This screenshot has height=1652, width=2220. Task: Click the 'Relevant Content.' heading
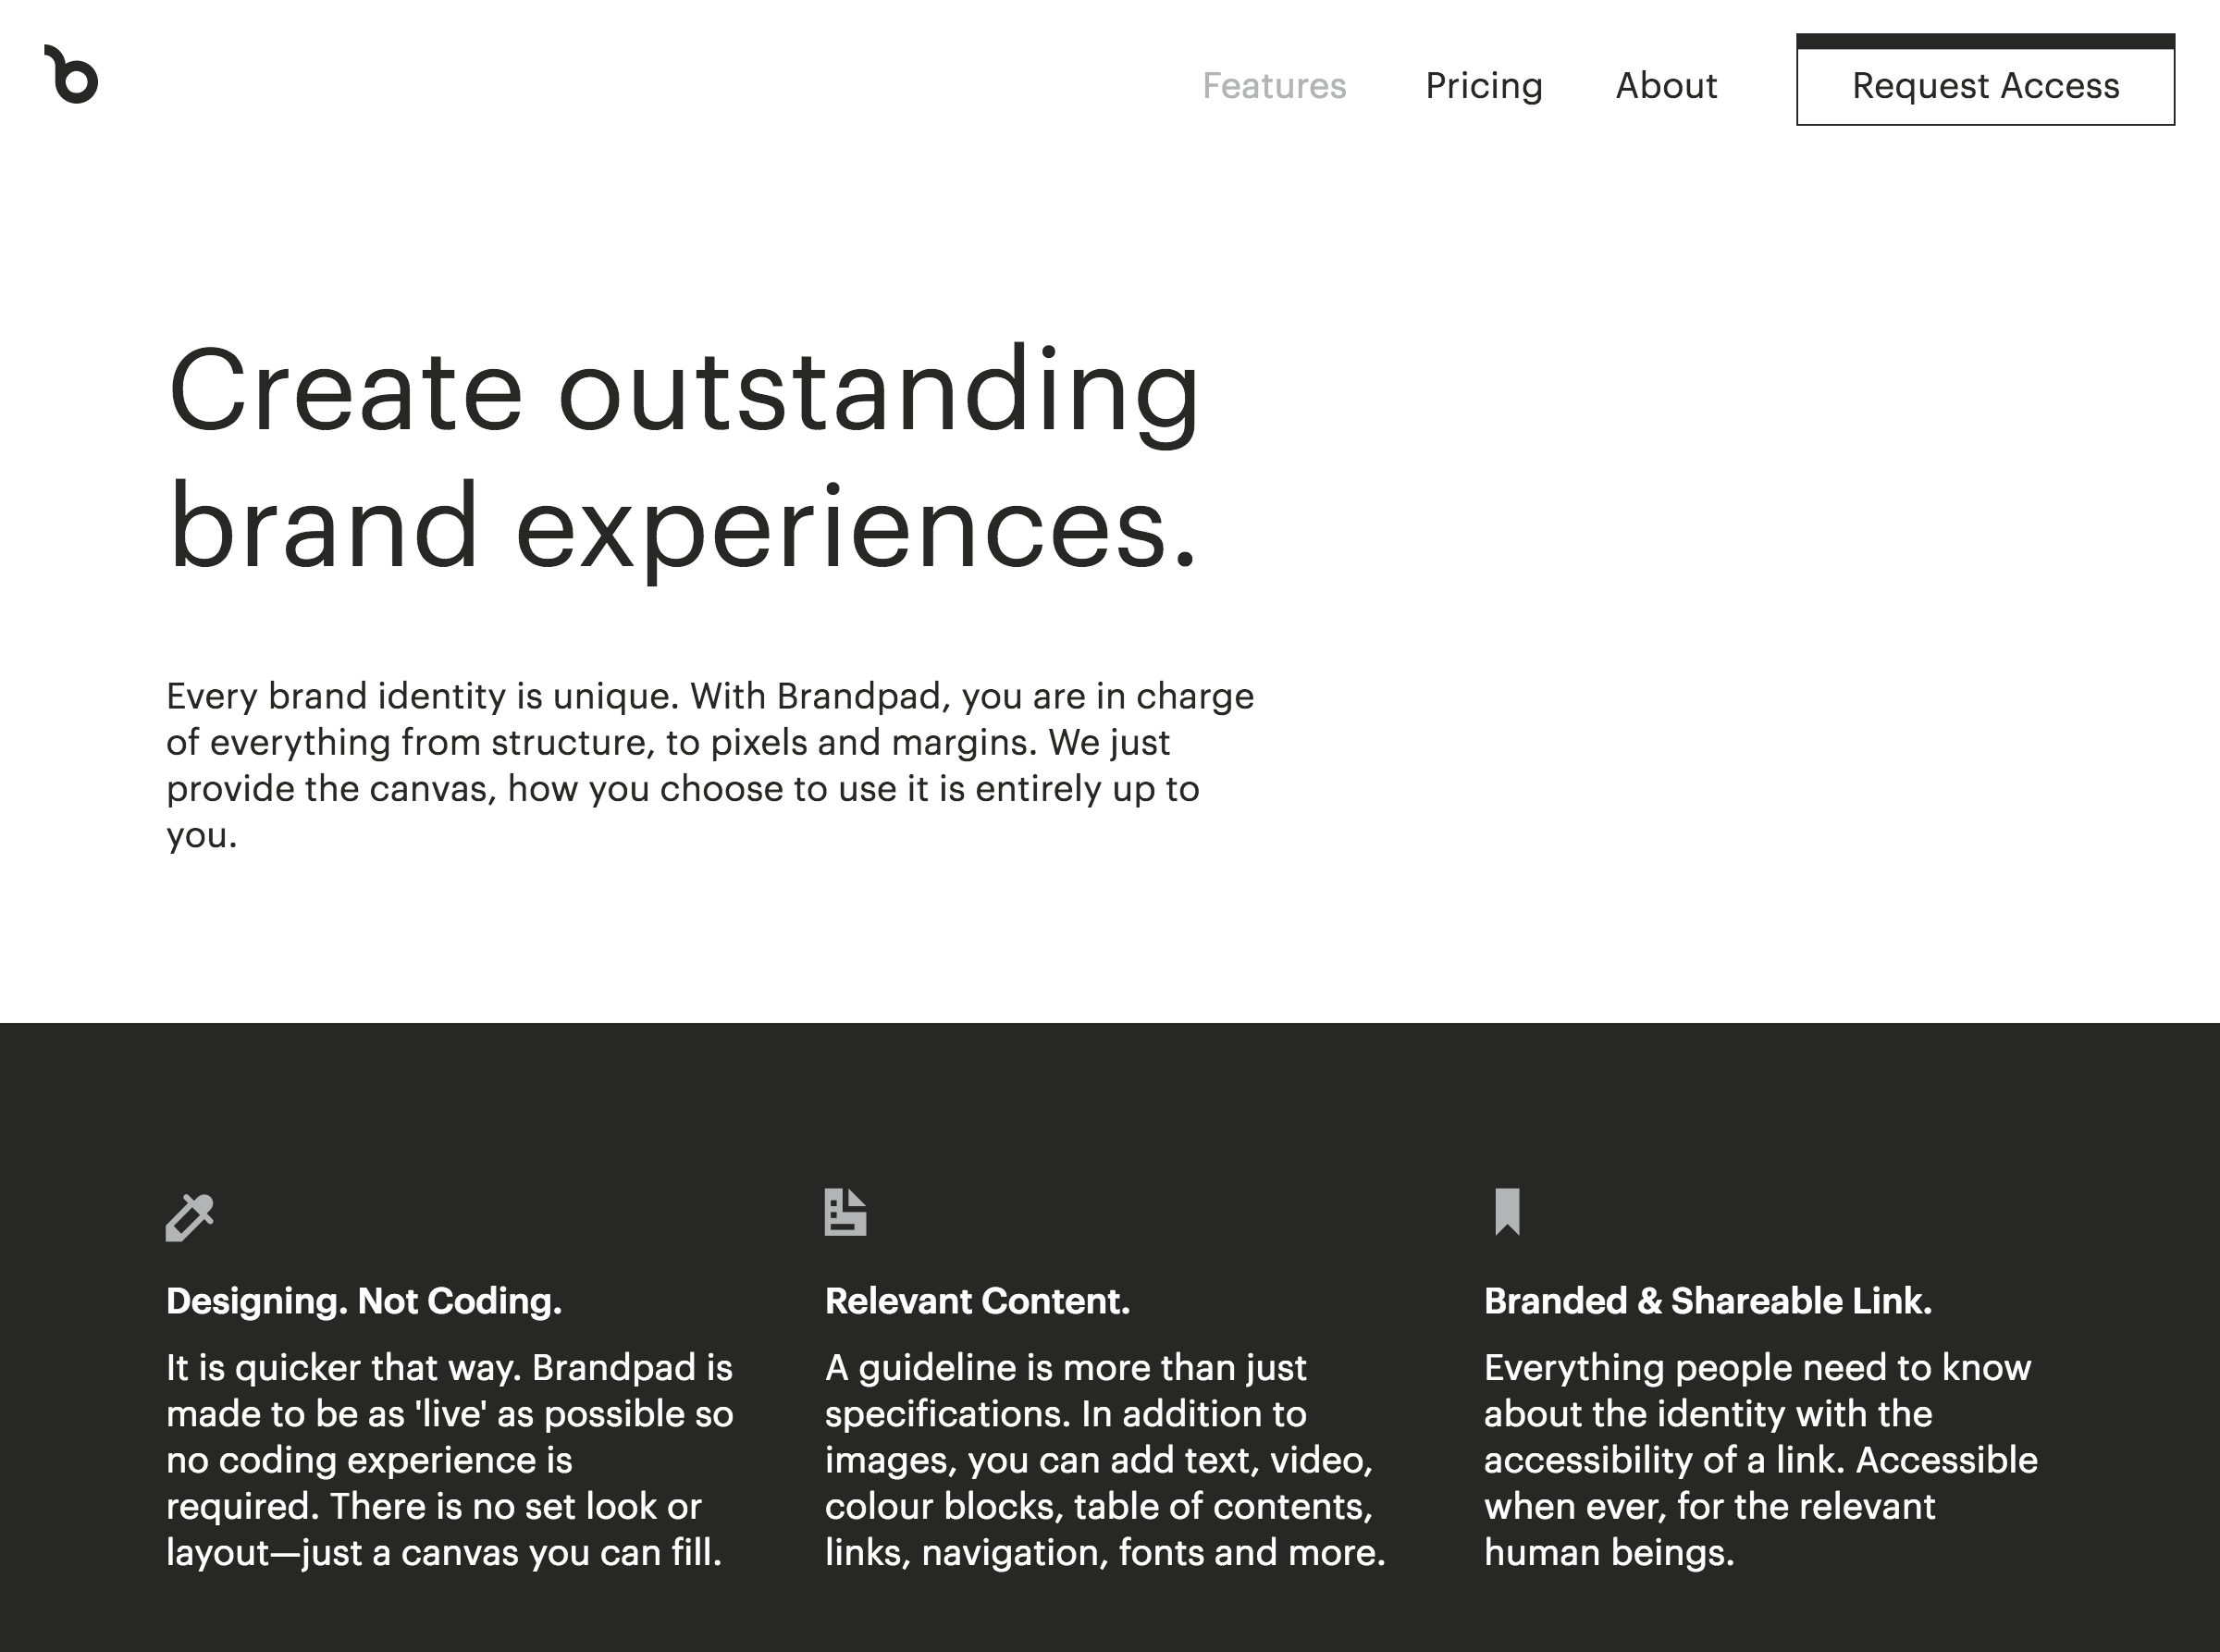[977, 1301]
